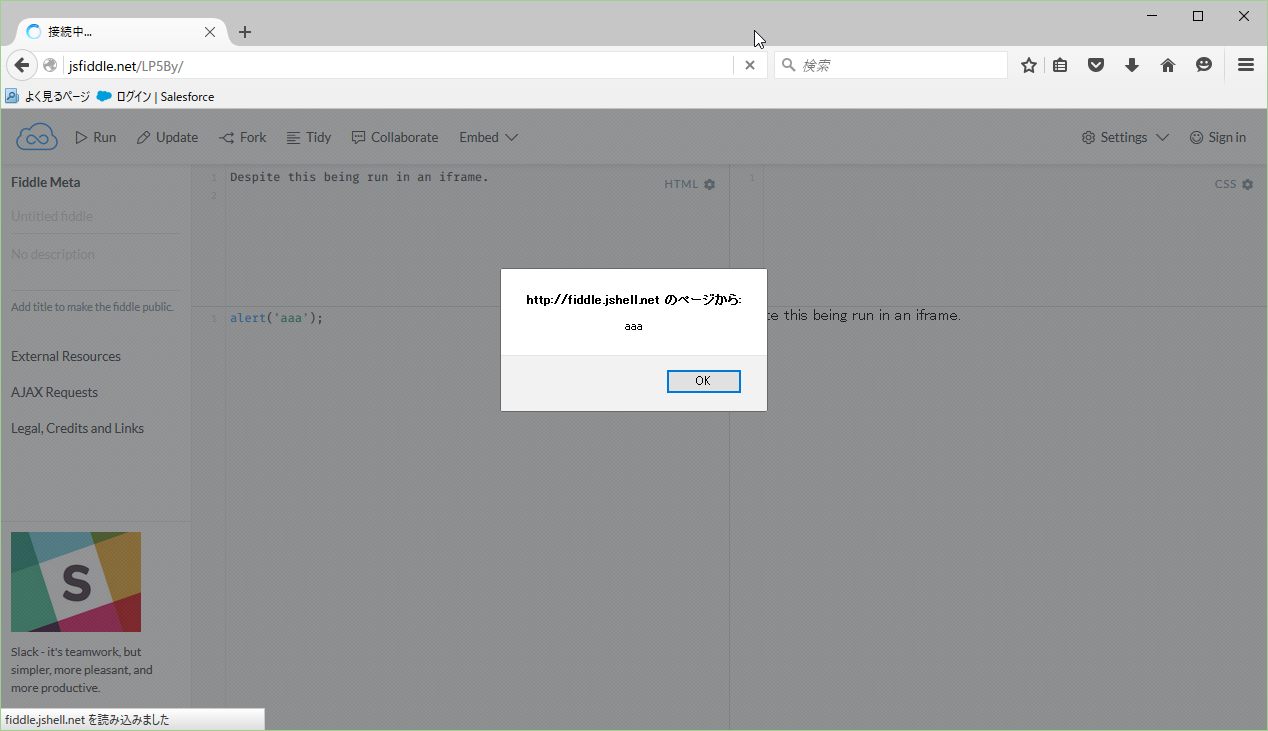Viewport: 1268px width, 731px height.
Task: Open the Firefox hamburger menu
Action: click(1245, 65)
